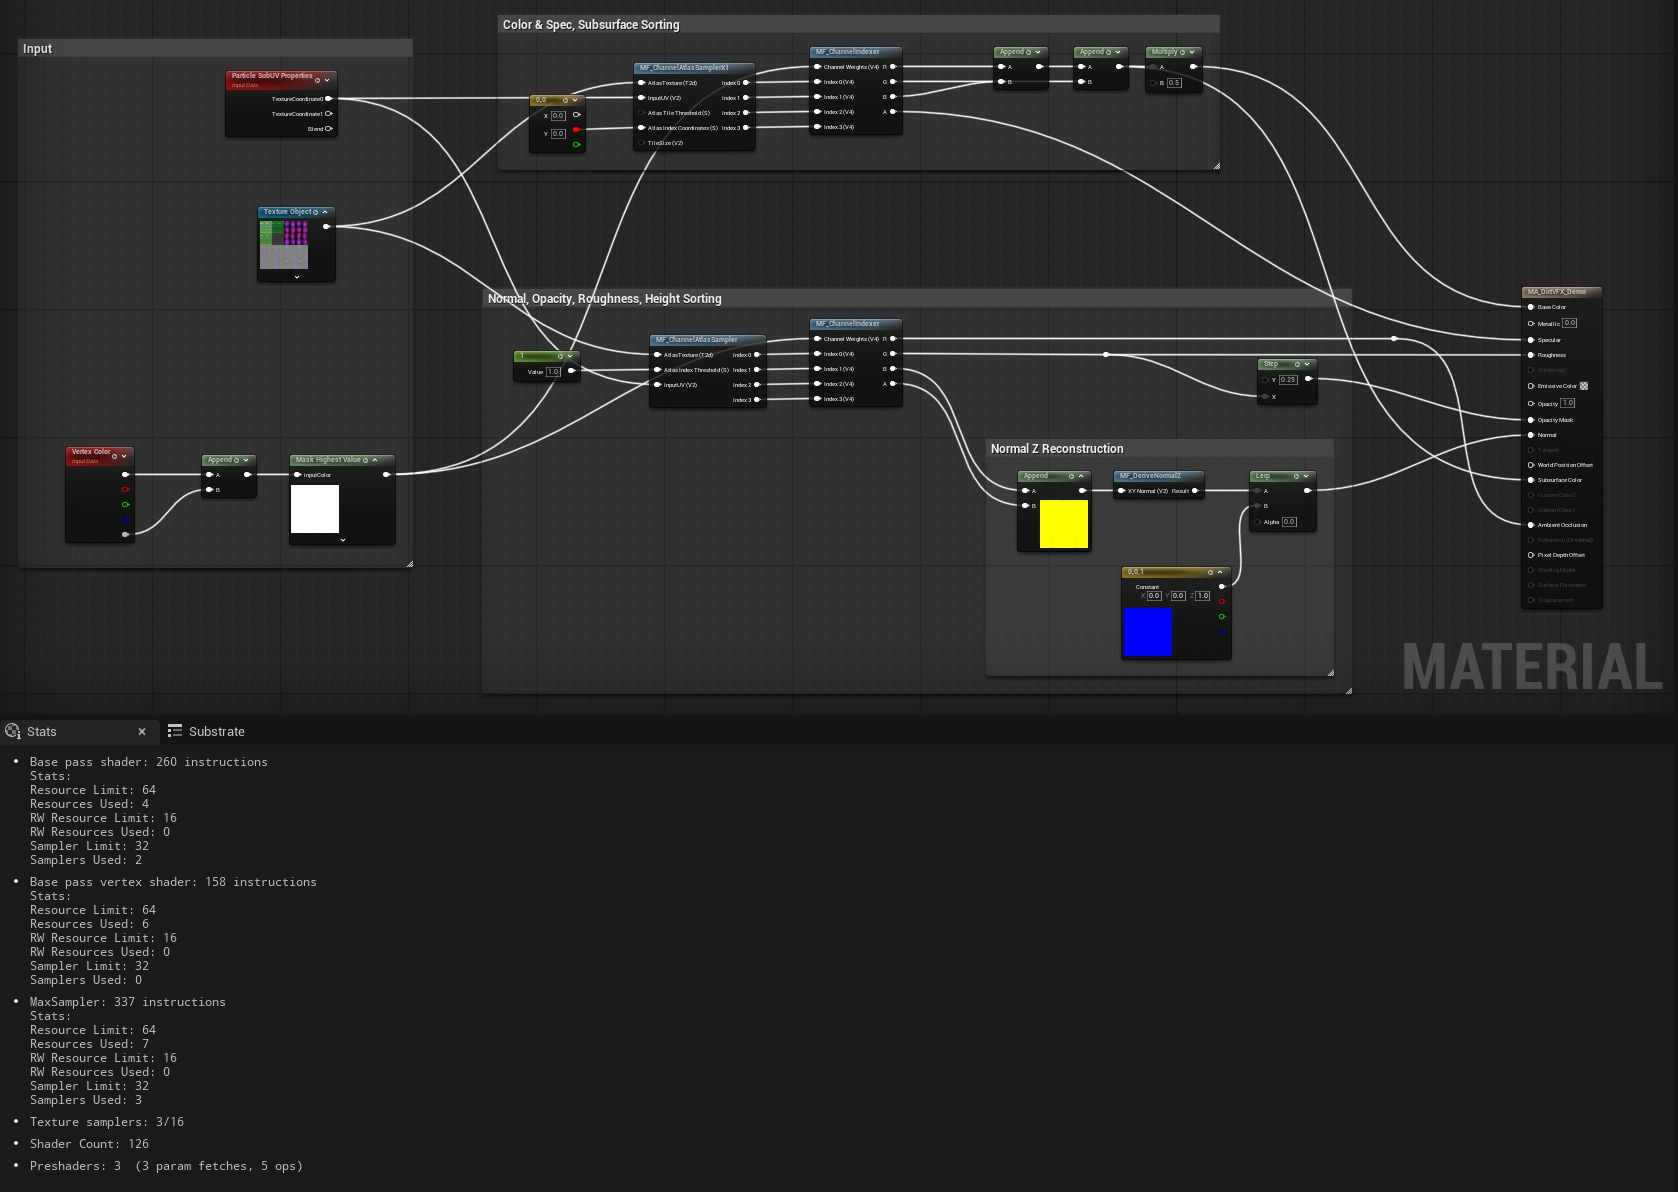Open the Emissive Color swatch
1678x1192 pixels.
[1584, 386]
